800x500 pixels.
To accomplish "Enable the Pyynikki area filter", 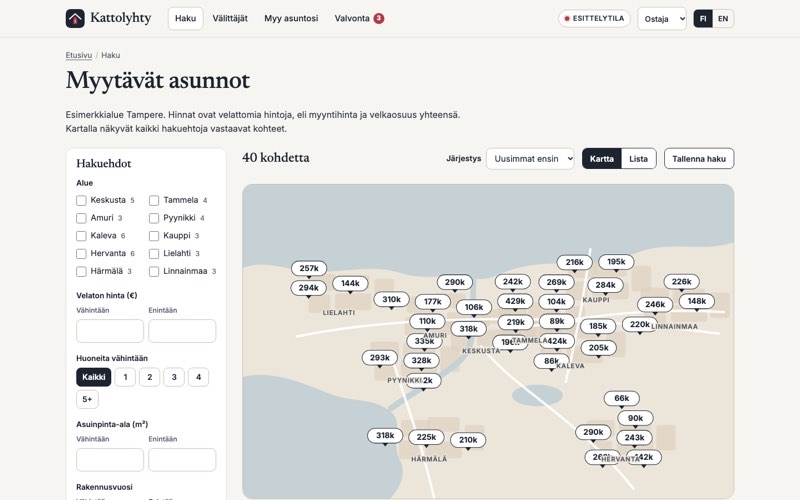I will pyautogui.click(x=154, y=218).
